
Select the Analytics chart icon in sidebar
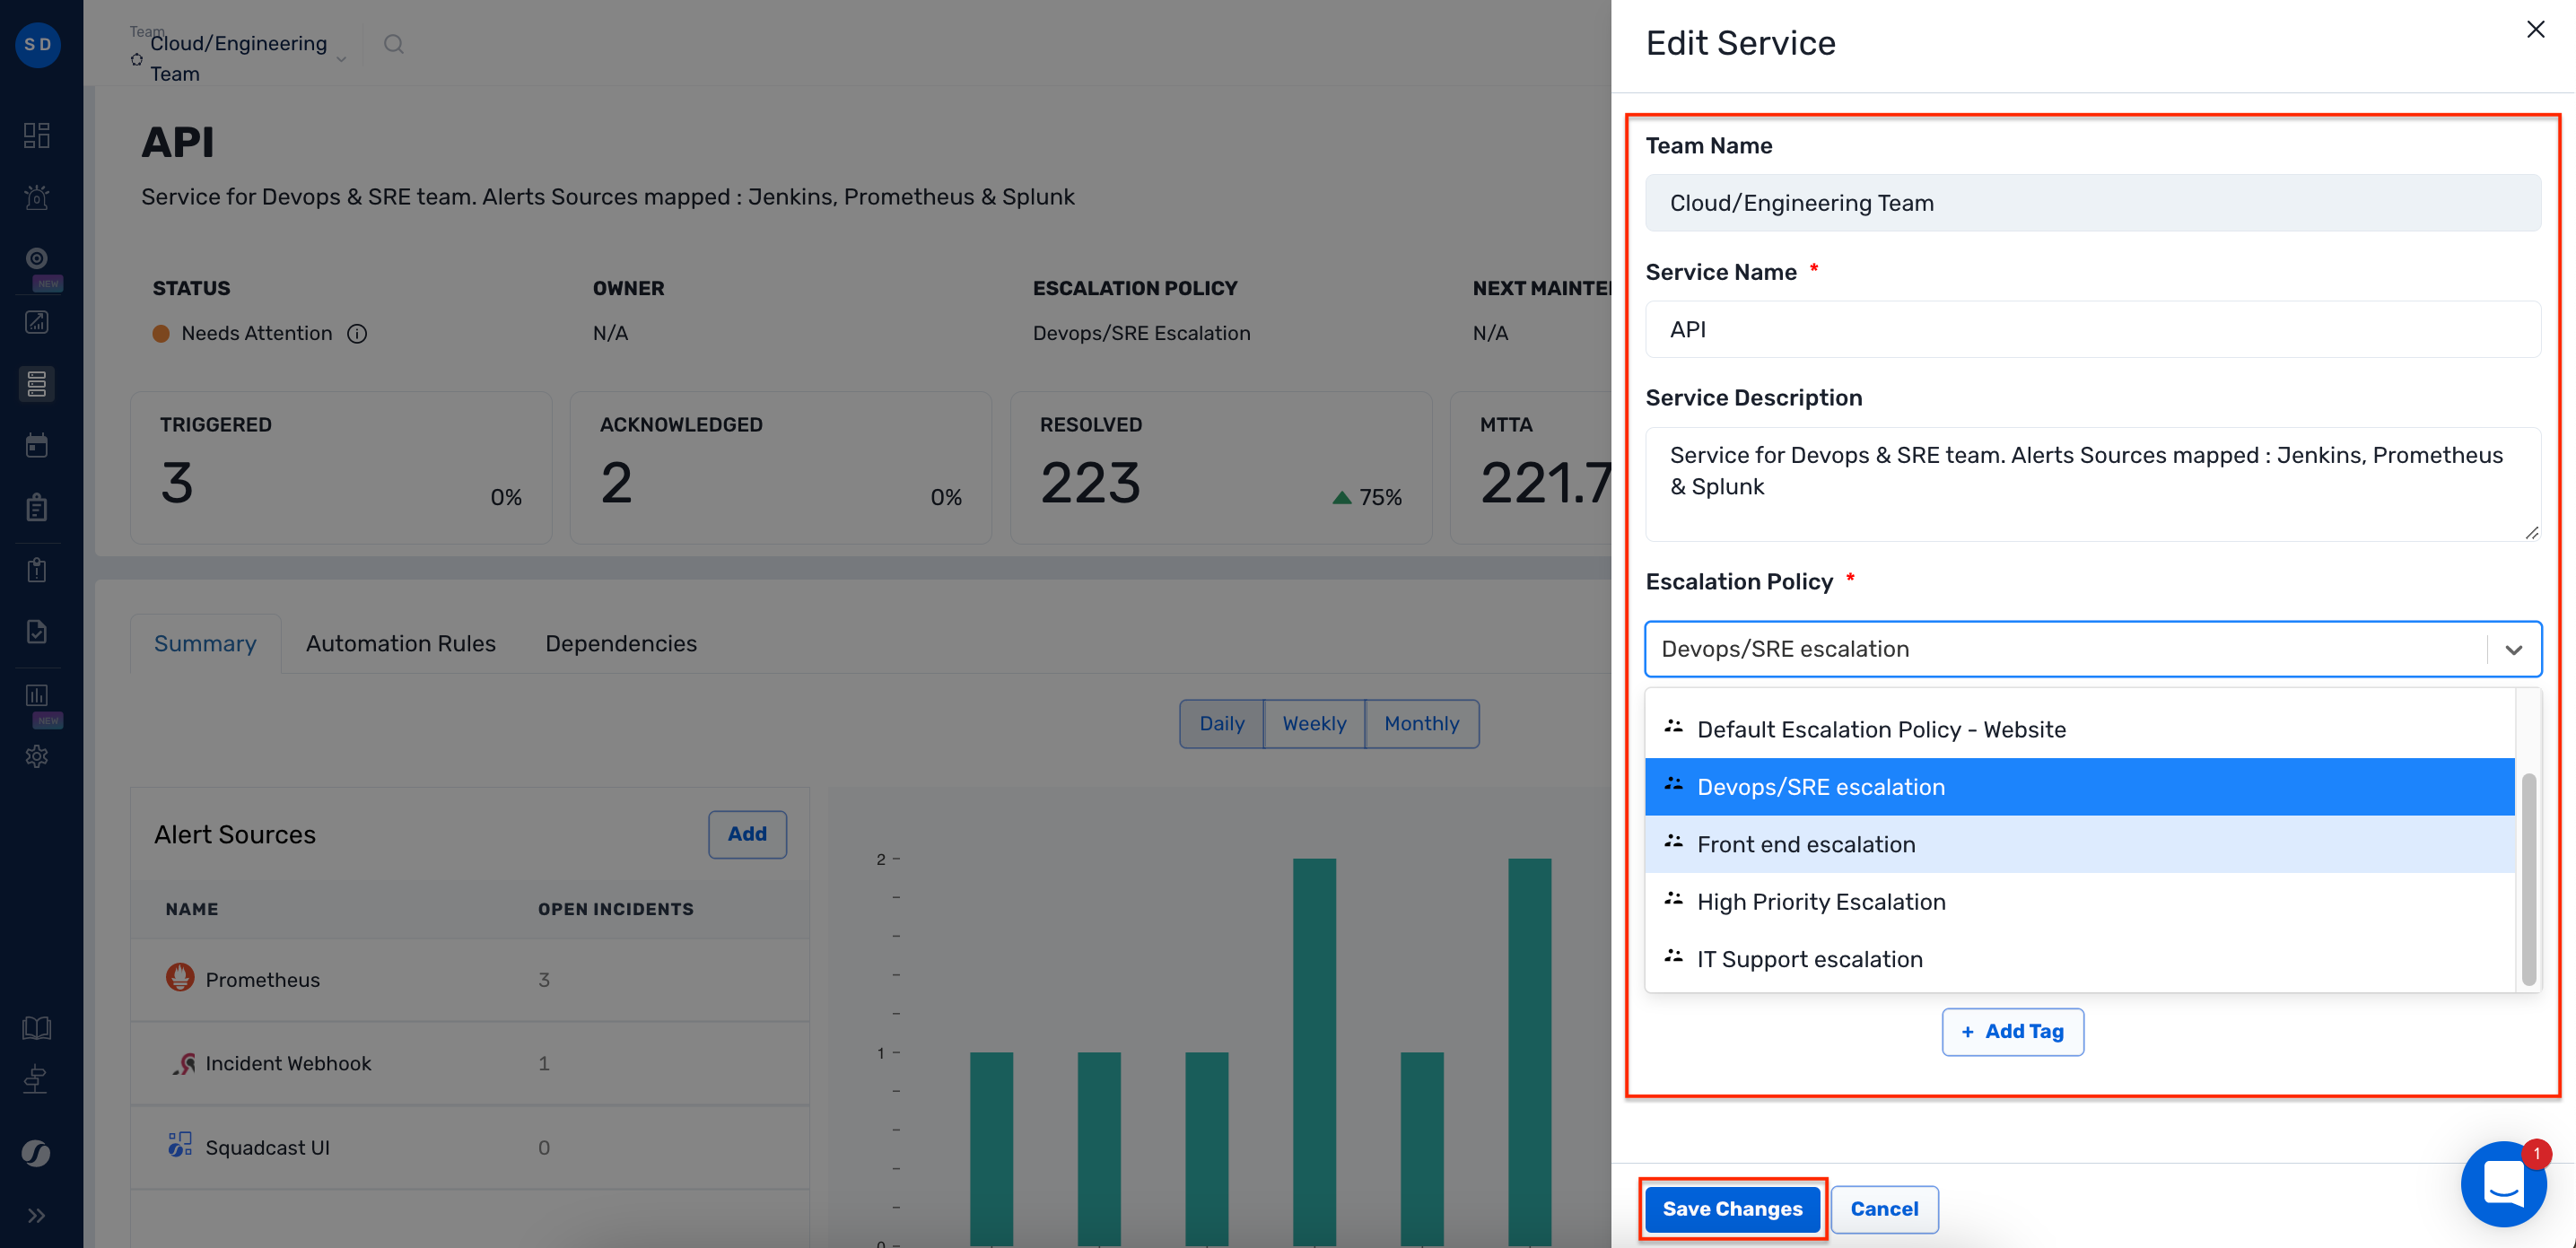(37, 322)
